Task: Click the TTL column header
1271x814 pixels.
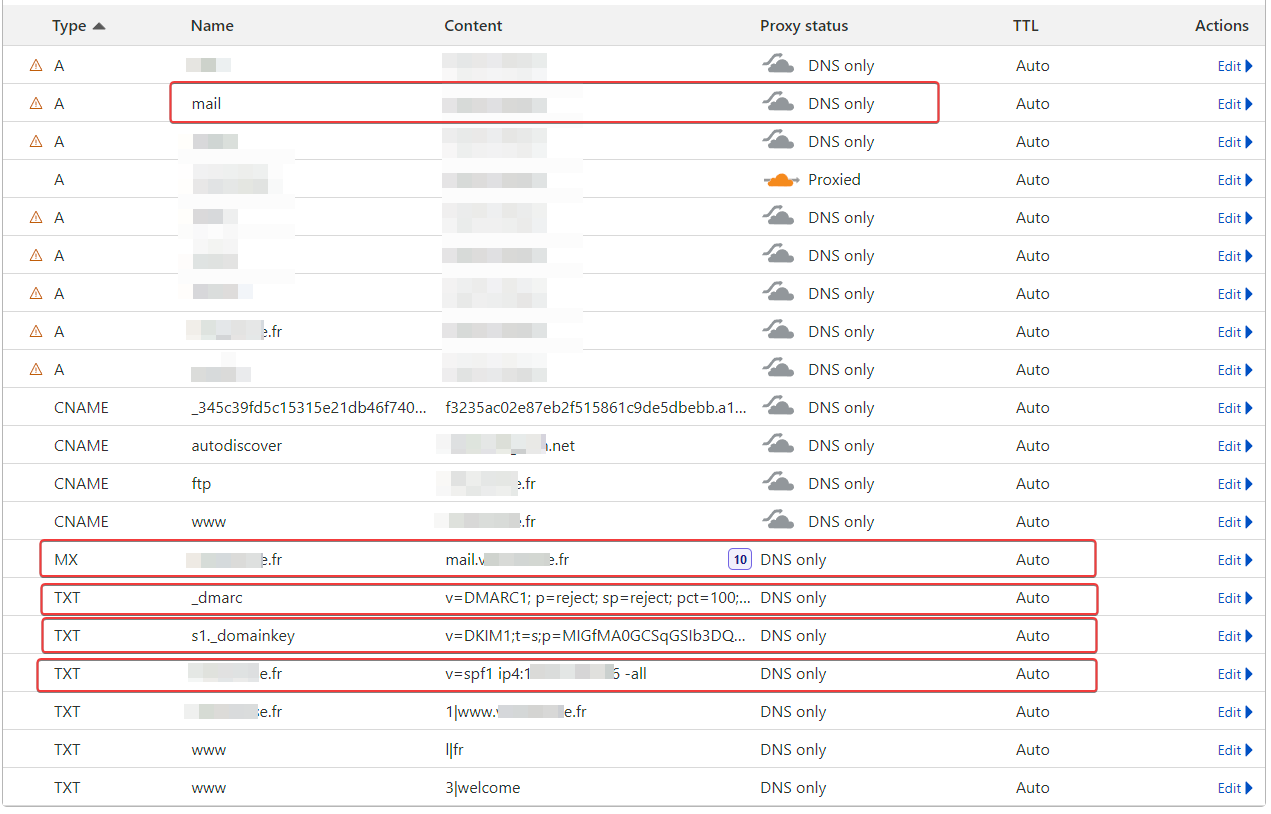Action: coord(1025,26)
